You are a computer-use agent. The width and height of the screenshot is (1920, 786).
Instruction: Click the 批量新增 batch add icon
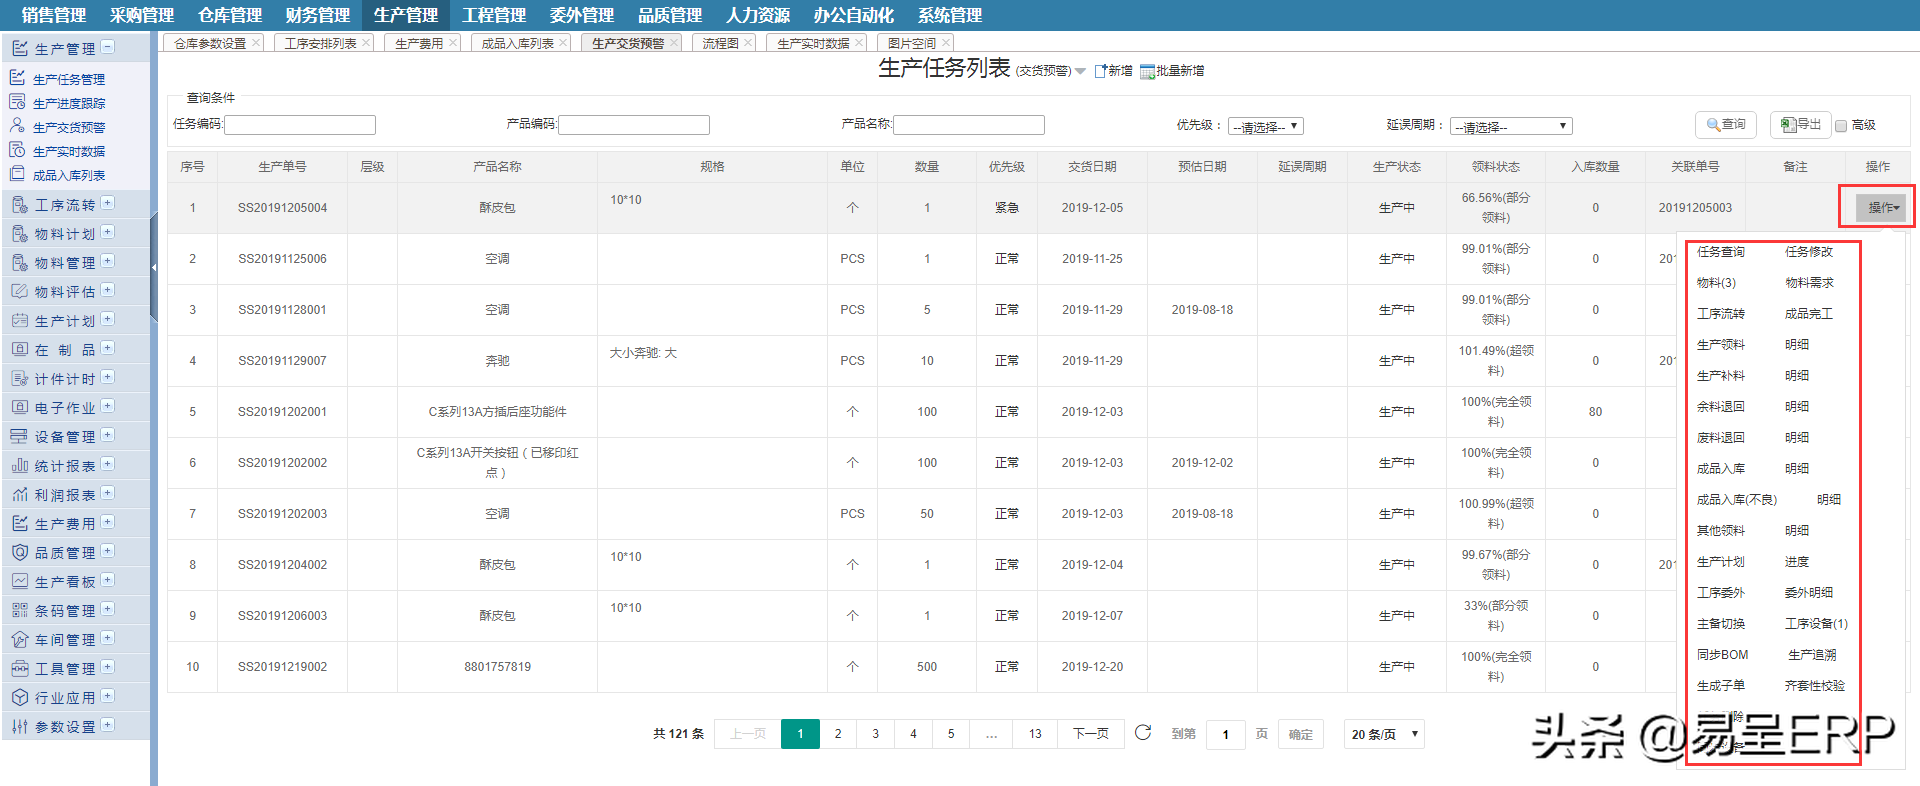(x=1147, y=71)
